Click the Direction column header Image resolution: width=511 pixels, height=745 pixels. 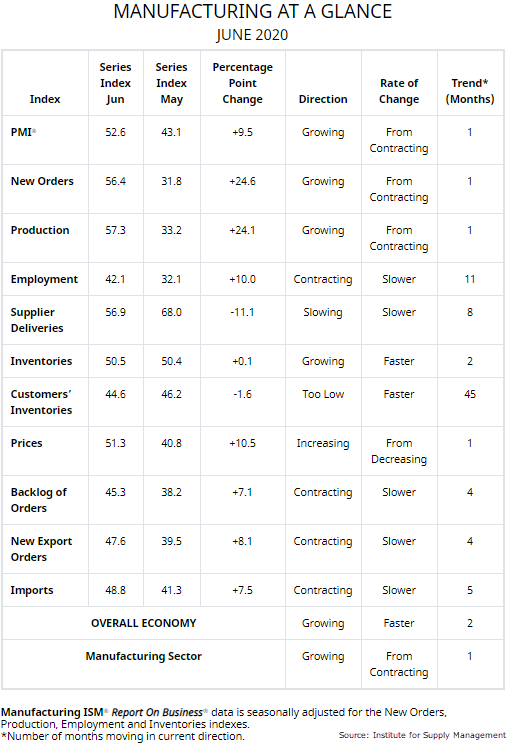tap(323, 99)
